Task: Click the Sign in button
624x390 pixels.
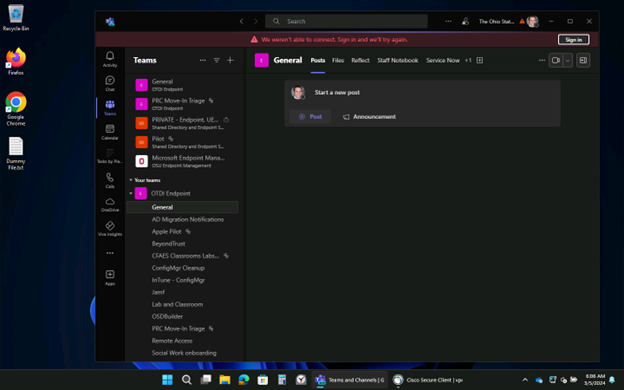Action: pyautogui.click(x=573, y=39)
